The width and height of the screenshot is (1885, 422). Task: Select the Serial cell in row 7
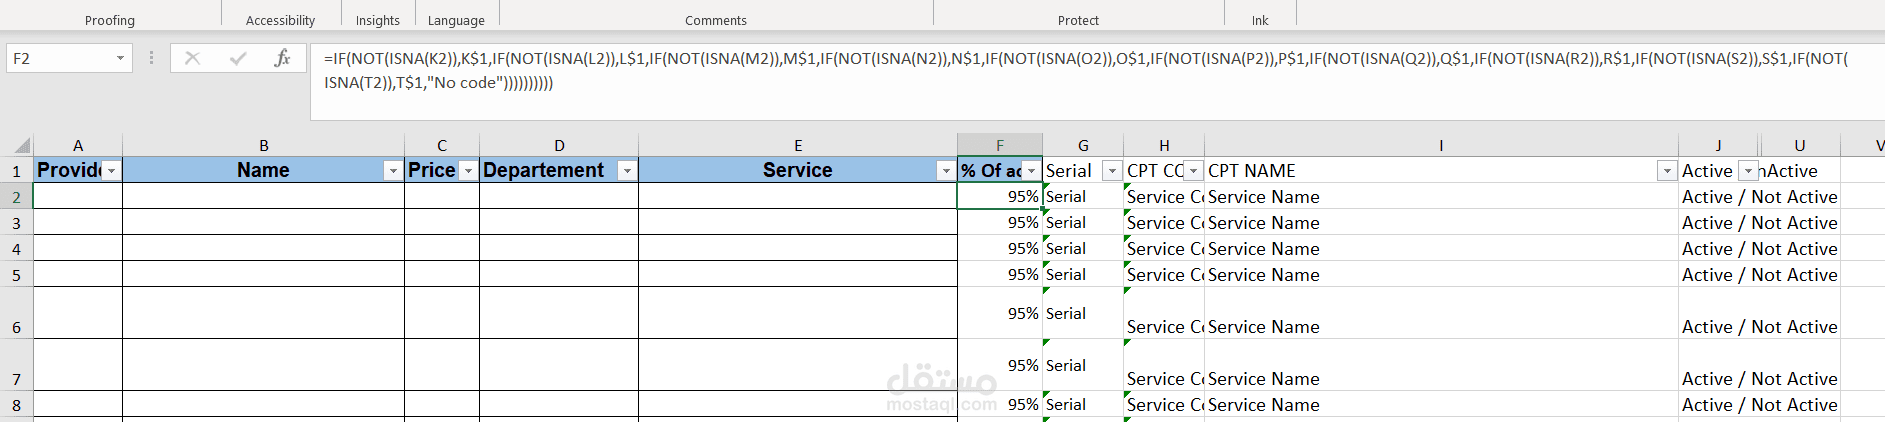coord(1083,366)
